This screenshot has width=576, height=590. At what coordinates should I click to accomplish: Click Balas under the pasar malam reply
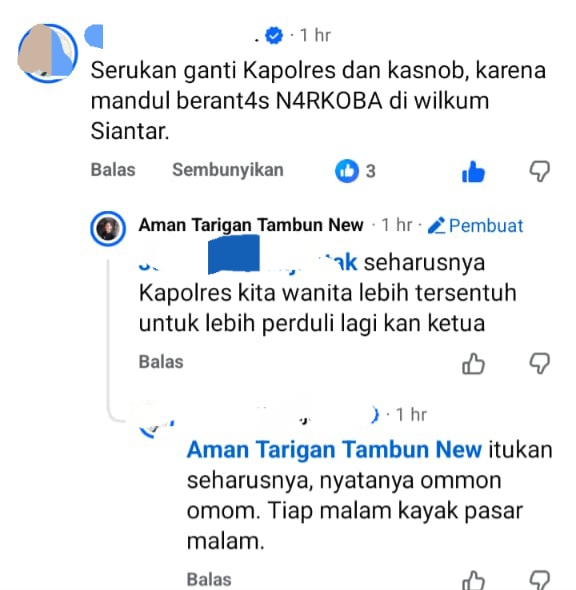[x=209, y=579]
